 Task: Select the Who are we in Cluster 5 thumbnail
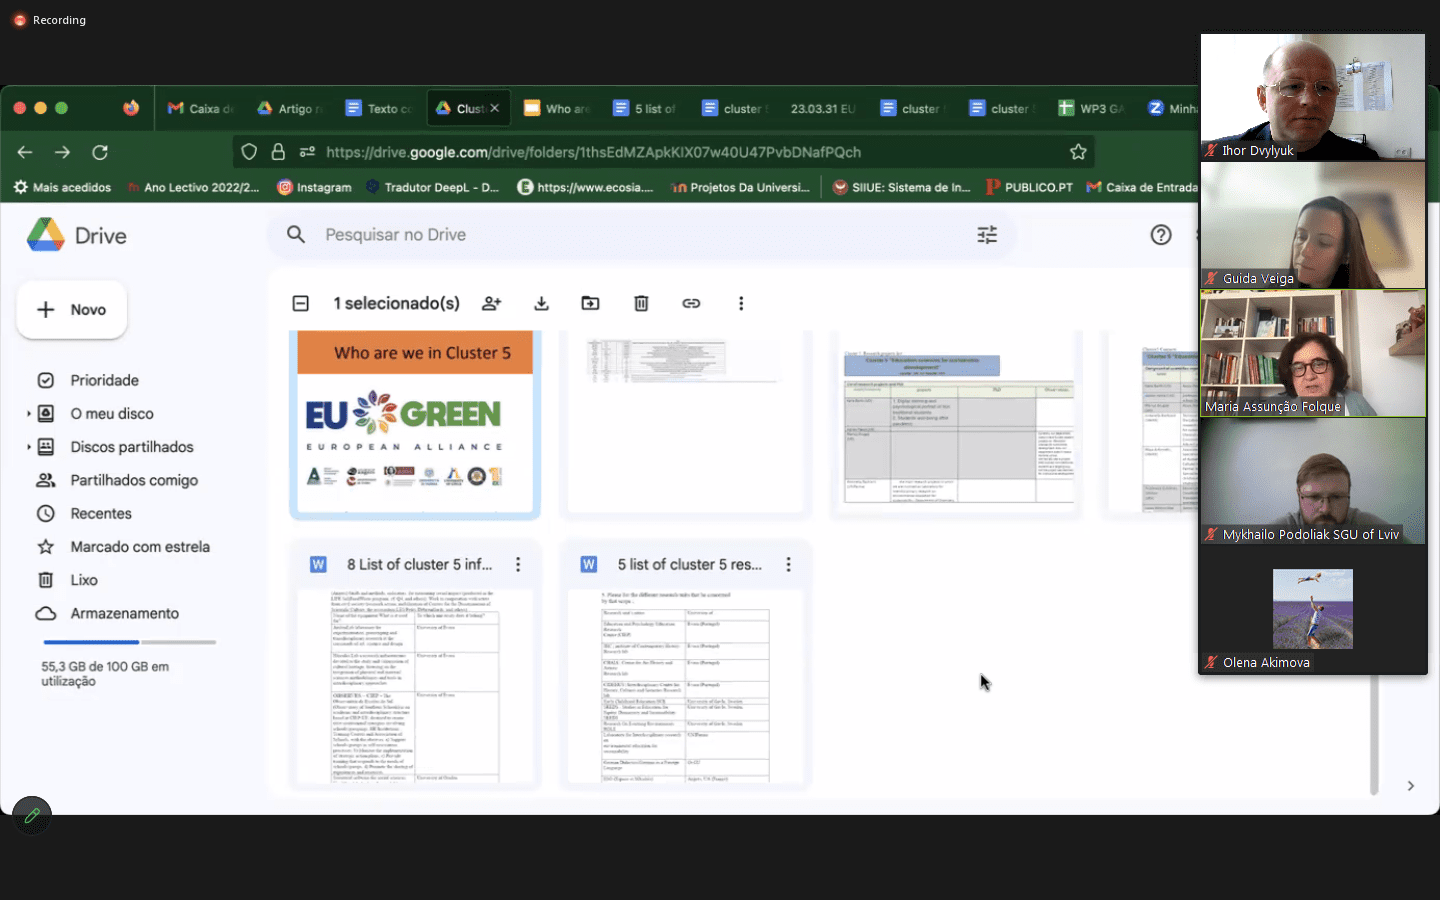pos(415,424)
